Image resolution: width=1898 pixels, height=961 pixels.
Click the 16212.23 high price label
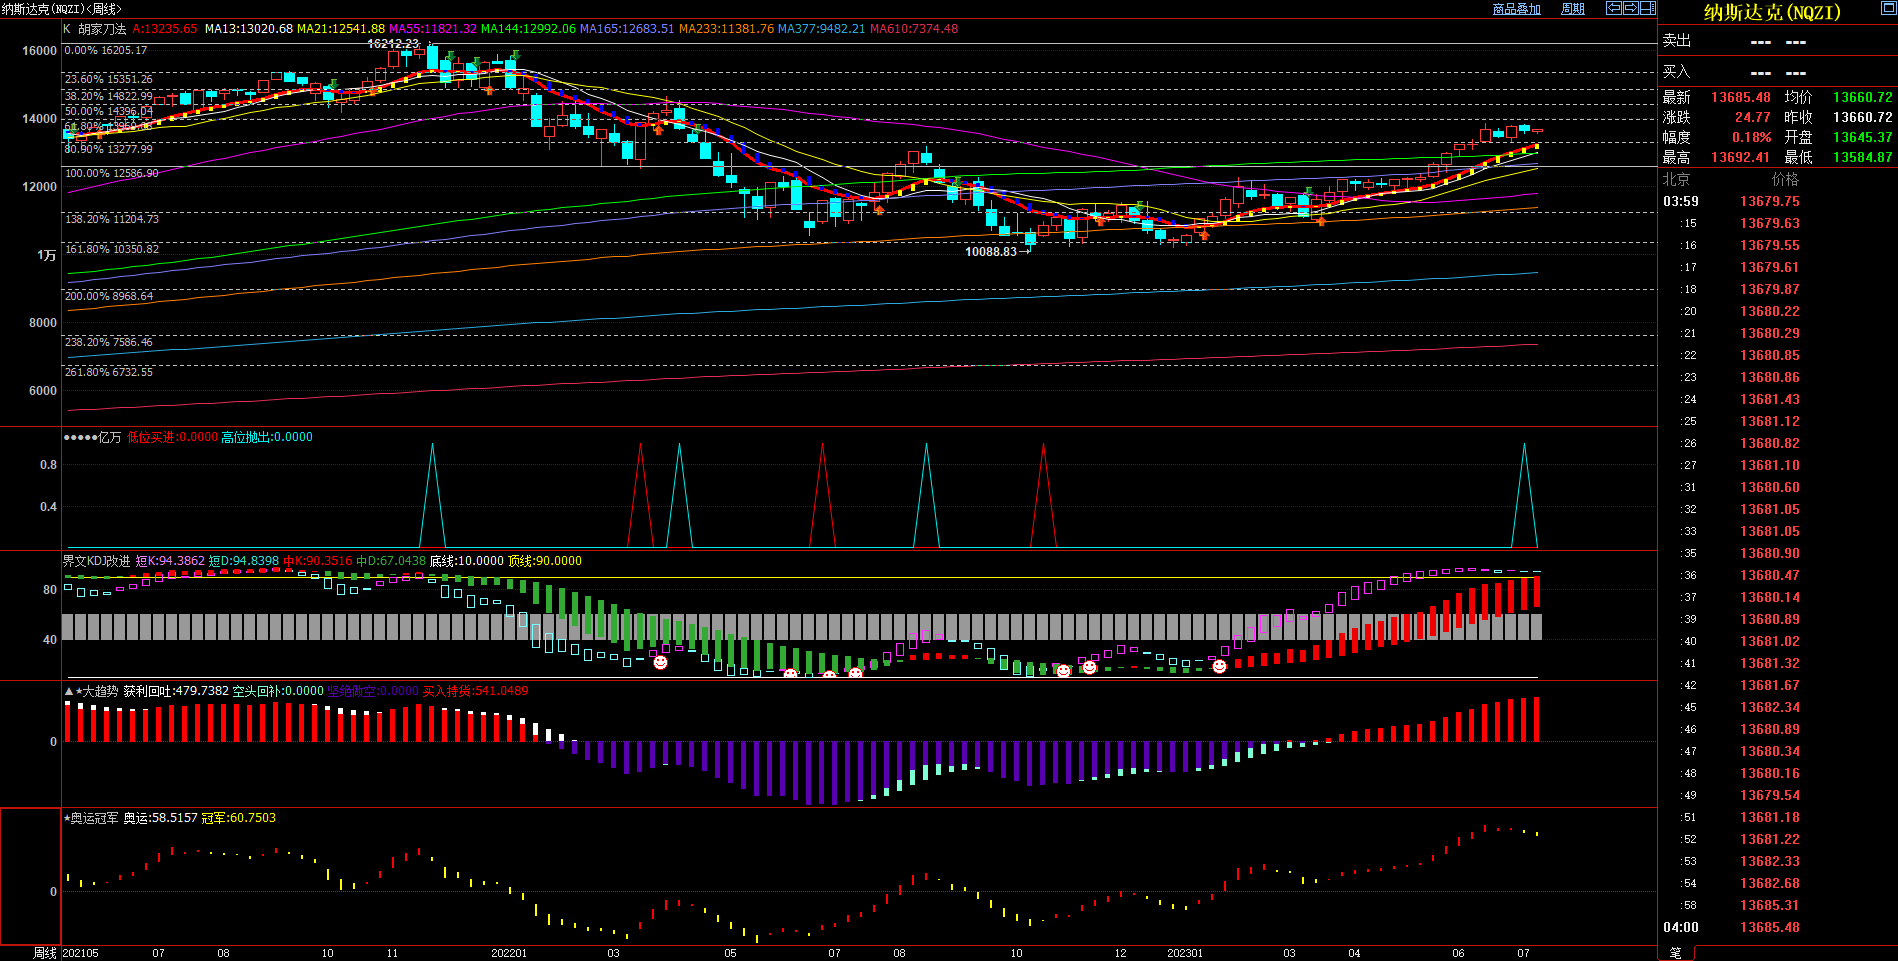[x=393, y=44]
